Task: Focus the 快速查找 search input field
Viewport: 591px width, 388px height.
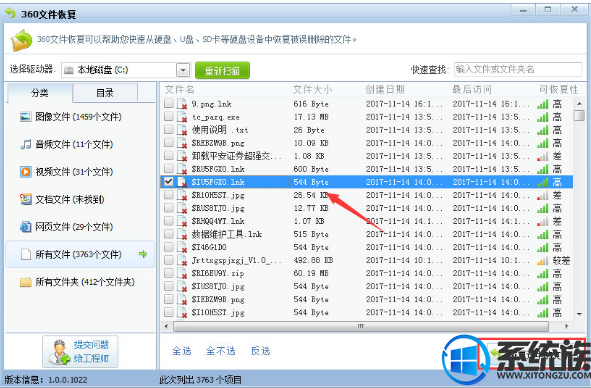Action: tap(518, 69)
